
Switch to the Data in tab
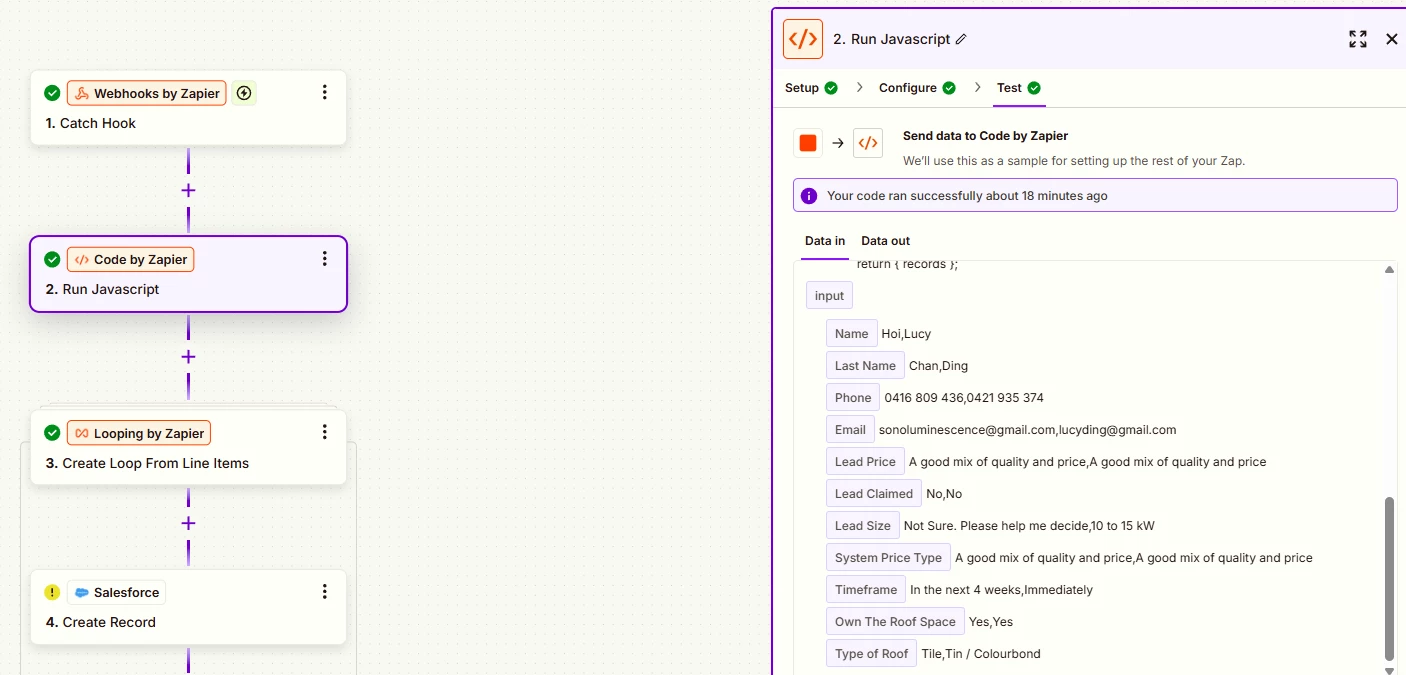point(825,241)
